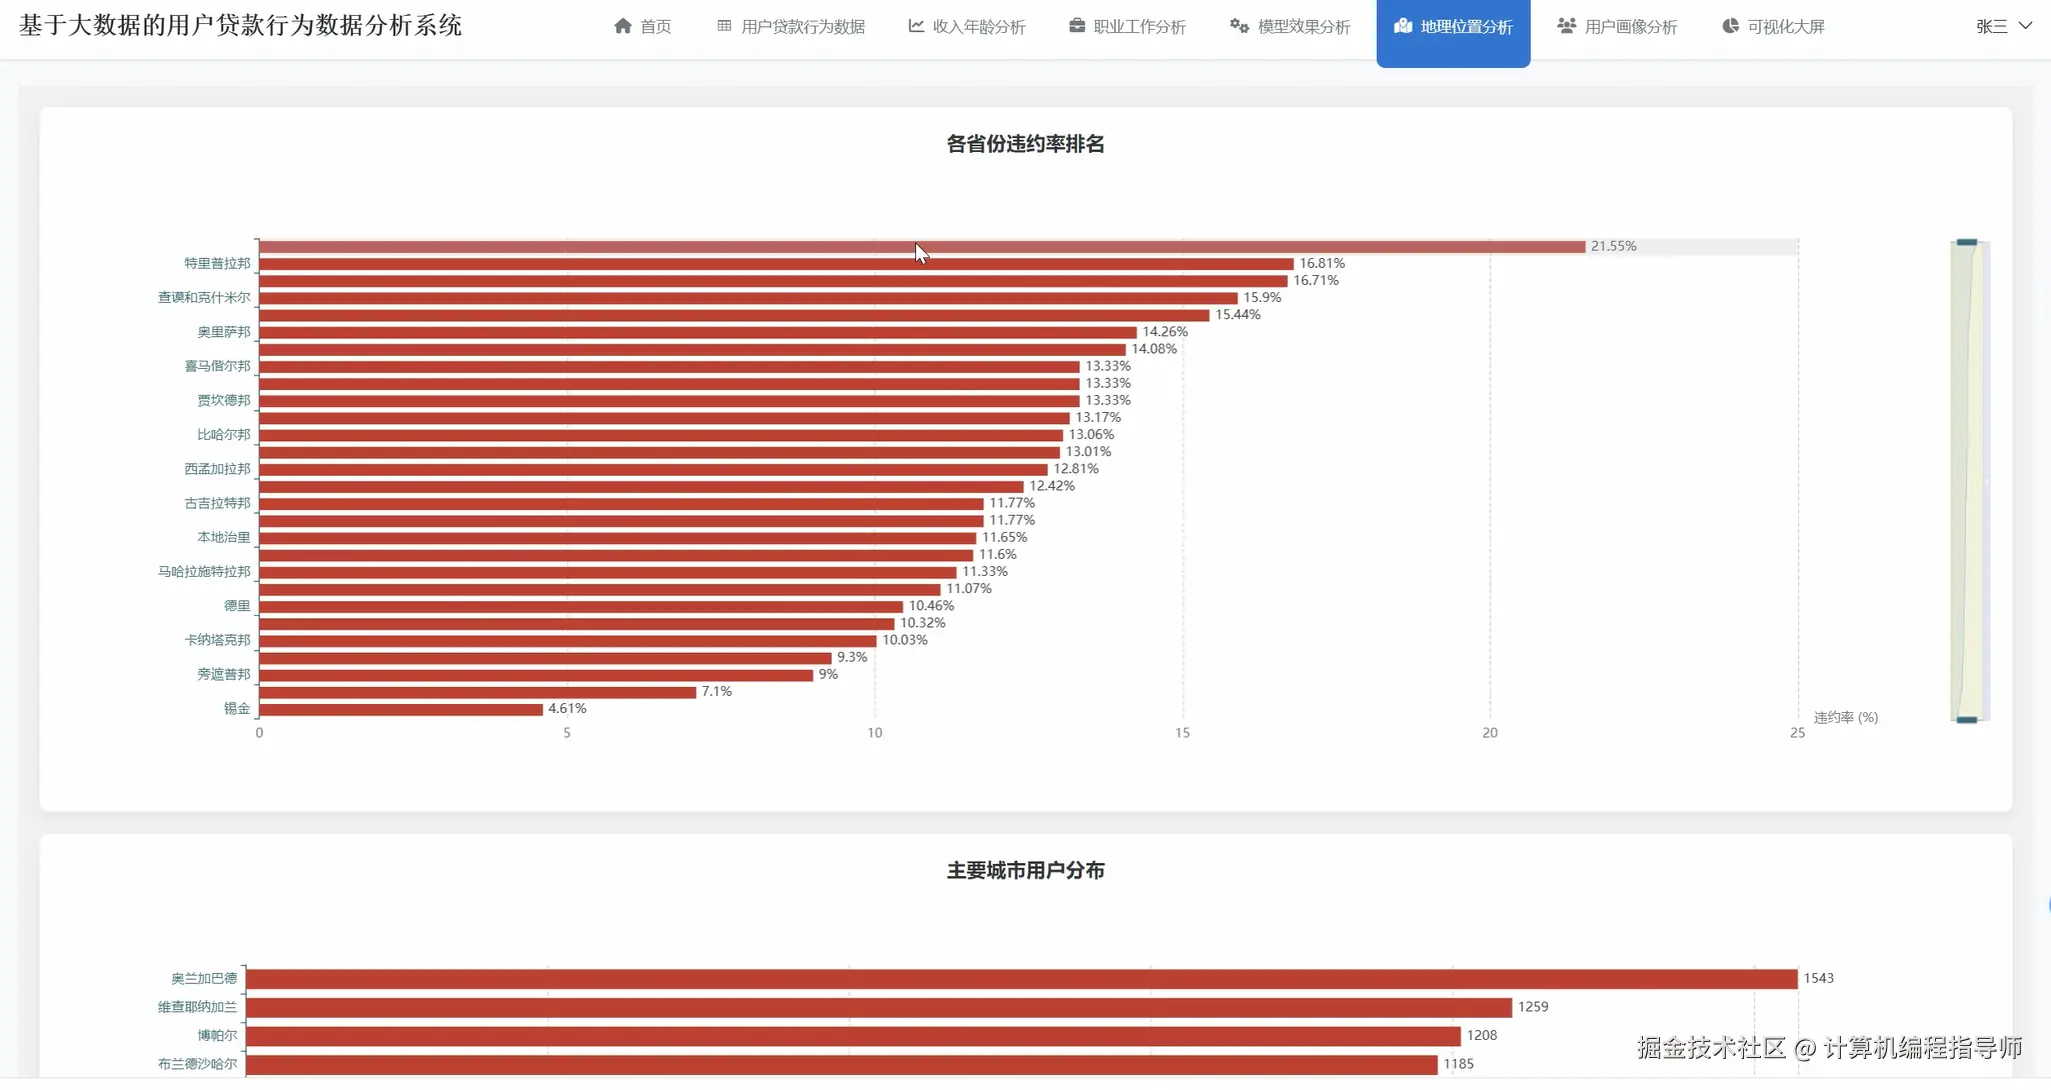Open the 用户画像分析 tab

[1630, 27]
